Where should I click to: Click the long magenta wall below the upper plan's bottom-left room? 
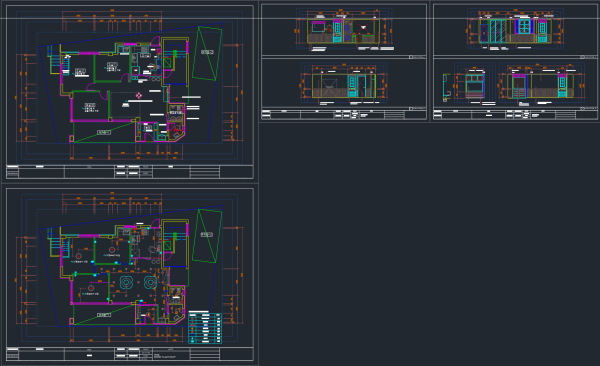(x=104, y=121)
